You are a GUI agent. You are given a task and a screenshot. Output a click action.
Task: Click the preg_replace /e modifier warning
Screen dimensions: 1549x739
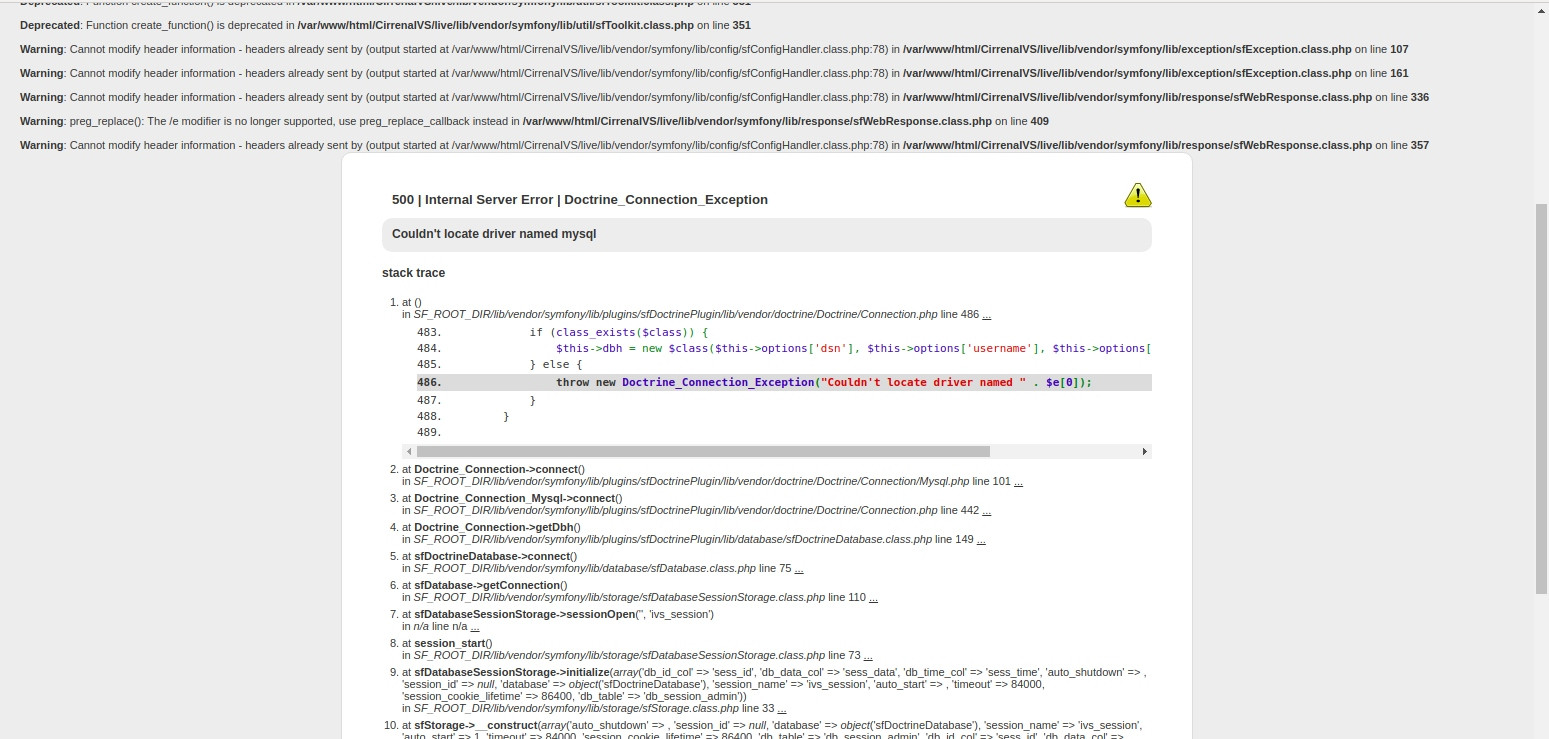coord(534,121)
